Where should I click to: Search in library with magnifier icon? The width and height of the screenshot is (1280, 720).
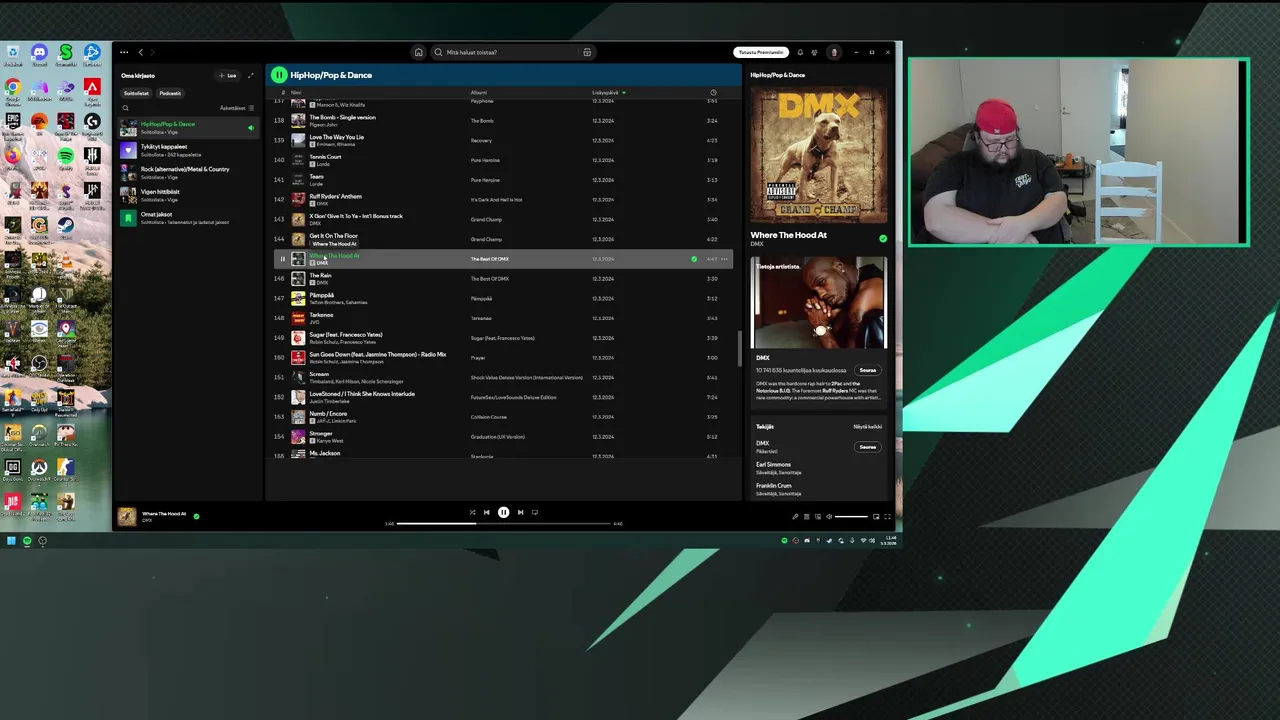[125, 108]
